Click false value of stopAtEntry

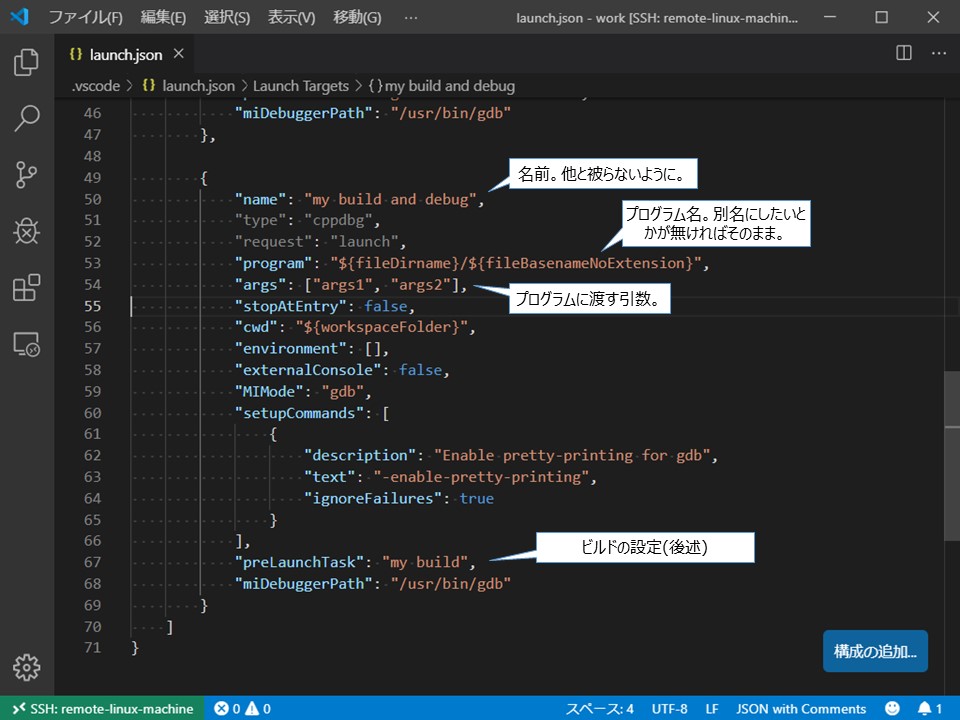click(386, 306)
